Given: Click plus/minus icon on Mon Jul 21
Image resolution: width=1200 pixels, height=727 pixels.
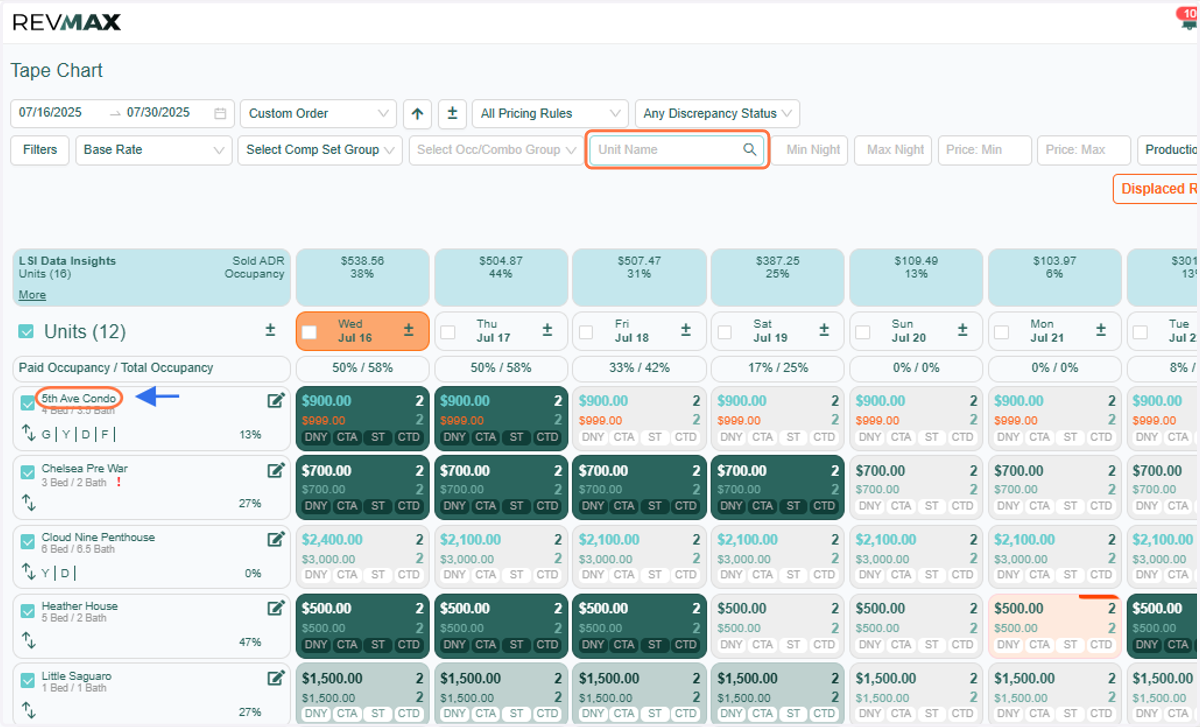Looking at the screenshot, I should coord(1102,330).
